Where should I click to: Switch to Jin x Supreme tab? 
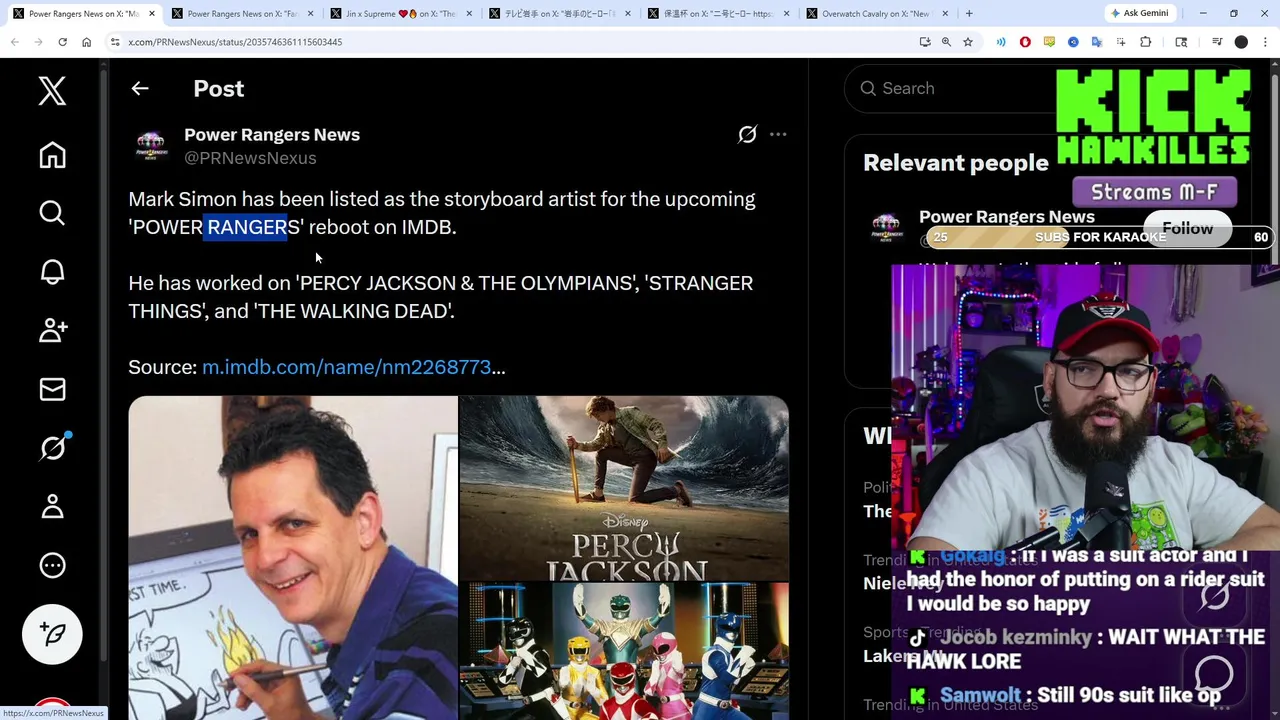(x=398, y=14)
